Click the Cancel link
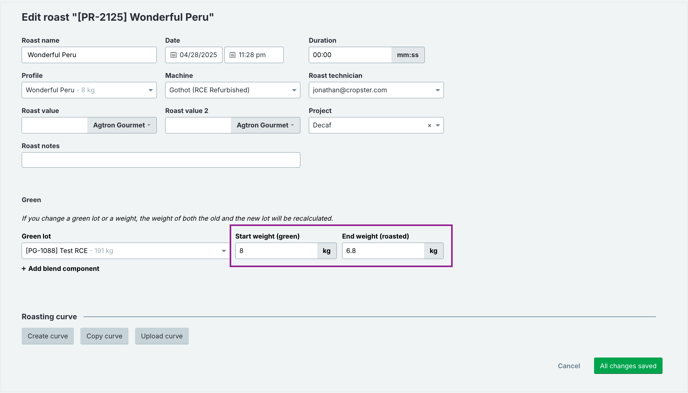 tap(569, 366)
